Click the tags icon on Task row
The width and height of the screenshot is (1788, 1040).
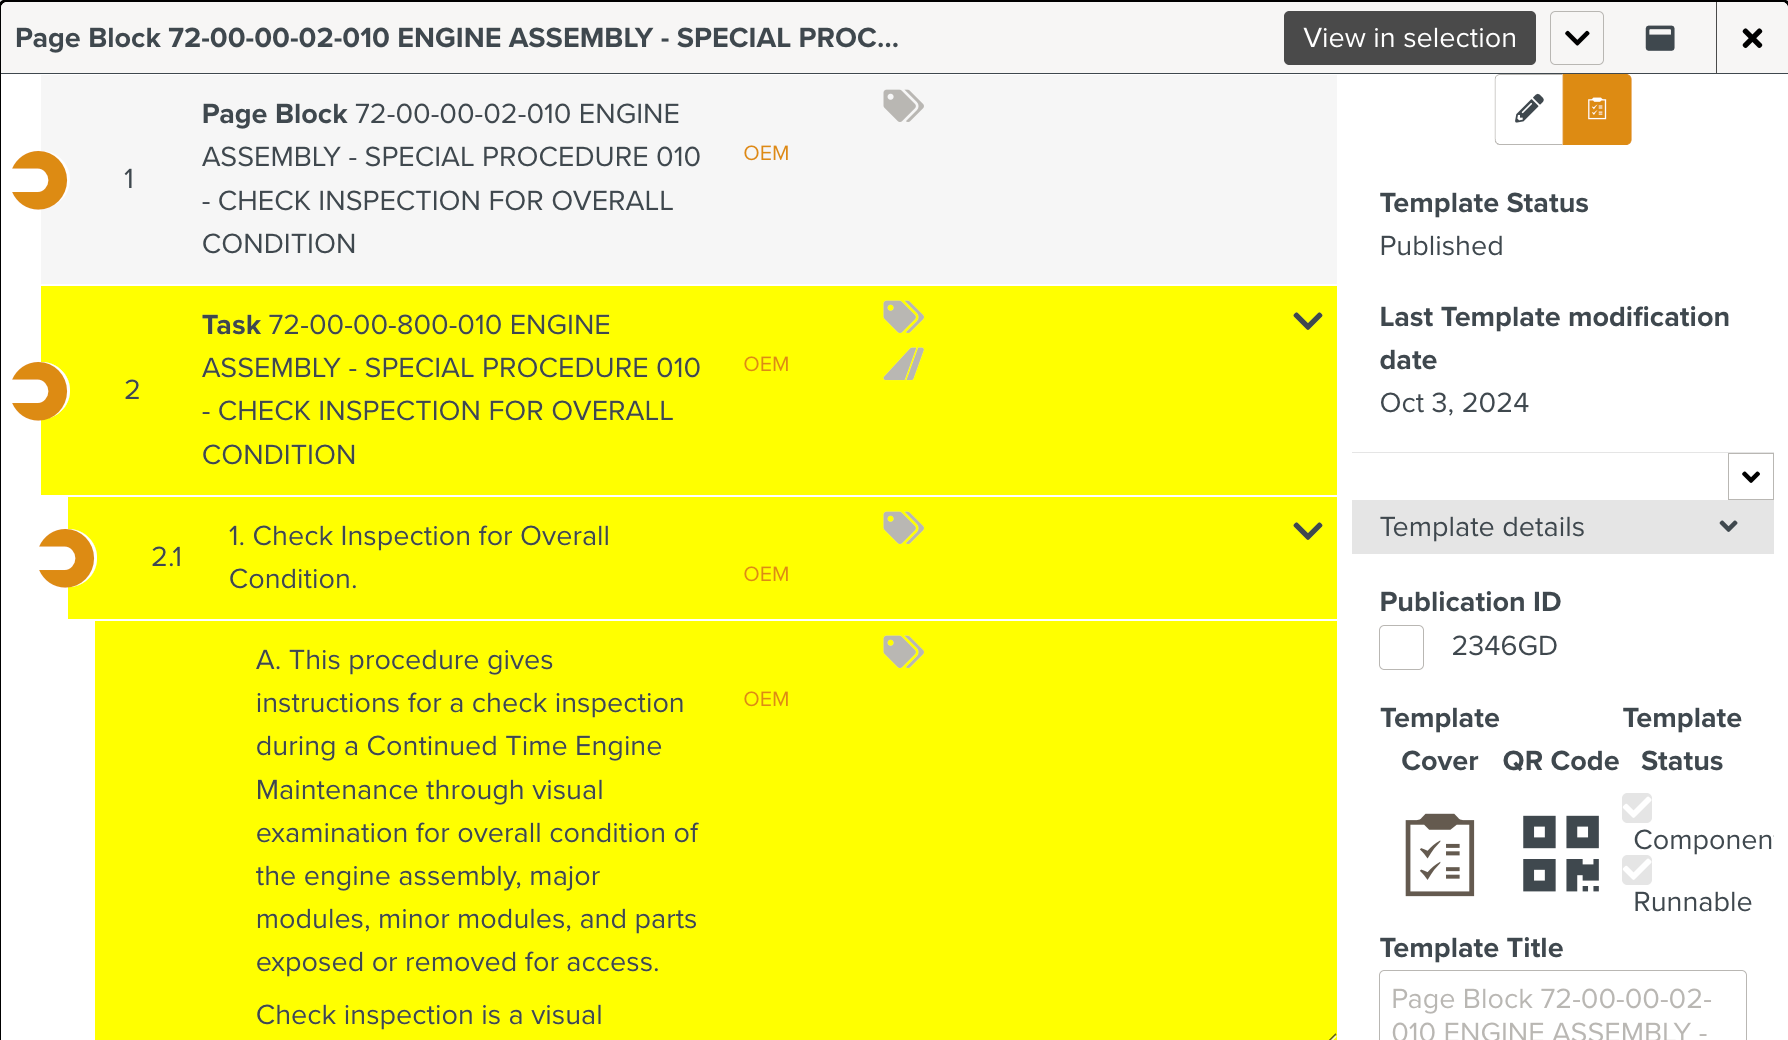click(902, 317)
